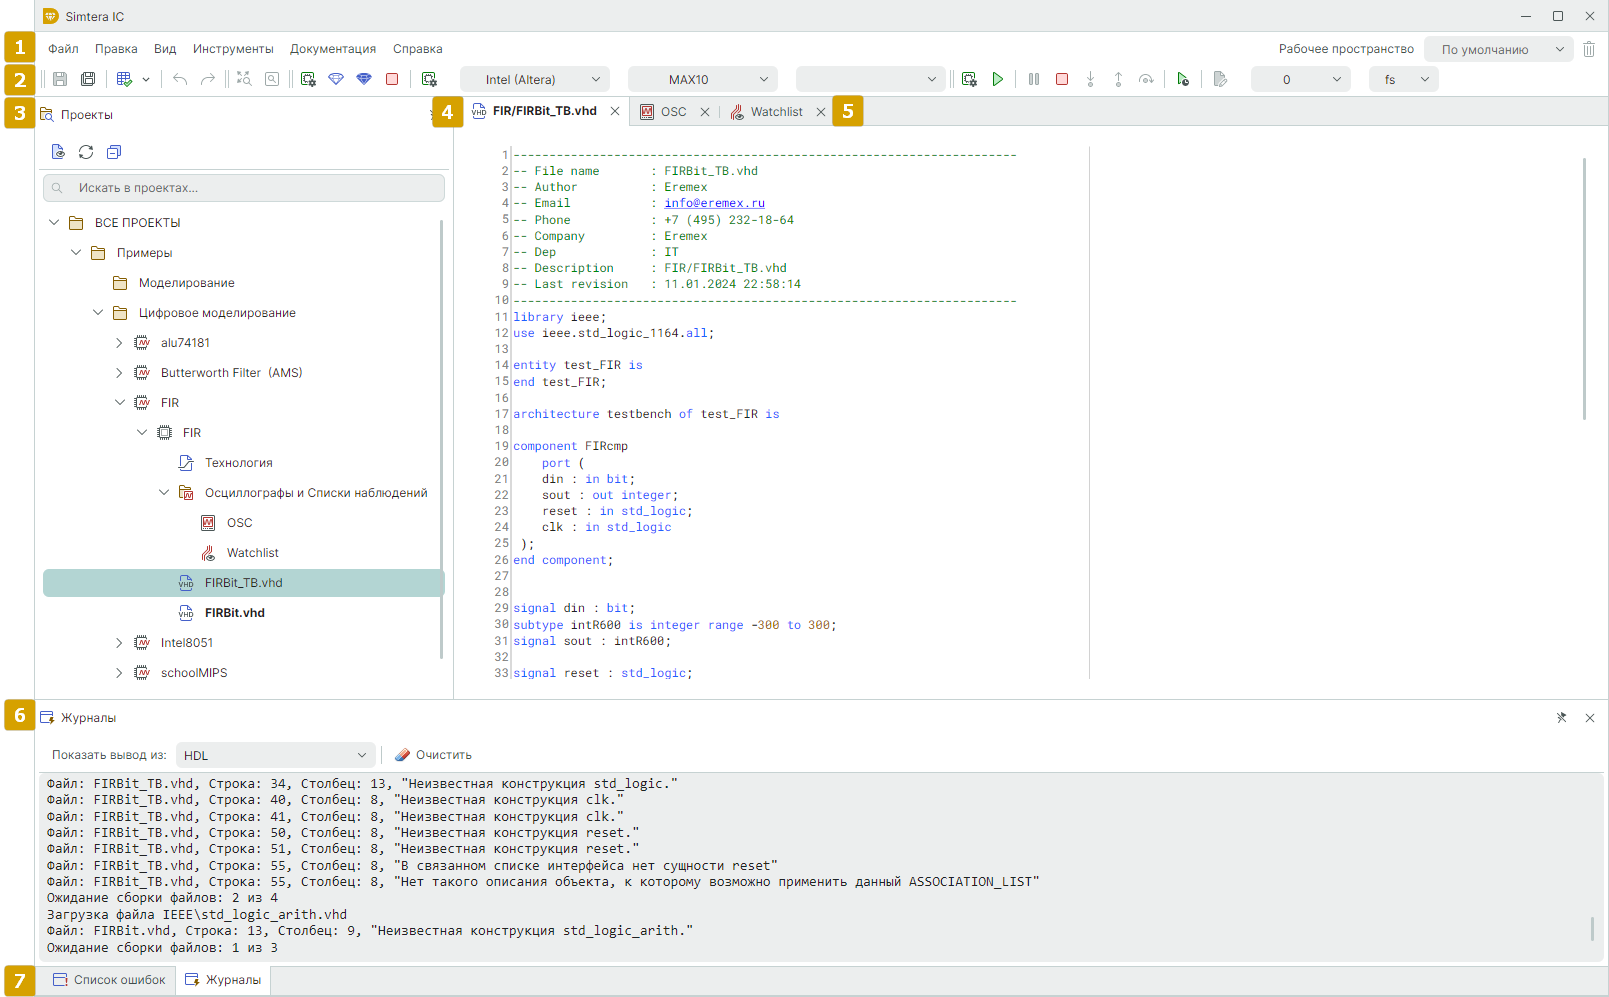This screenshot has width=1609, height=997.
Task: Click the run-with-timer icon in toolbar
Action: 1183,79
